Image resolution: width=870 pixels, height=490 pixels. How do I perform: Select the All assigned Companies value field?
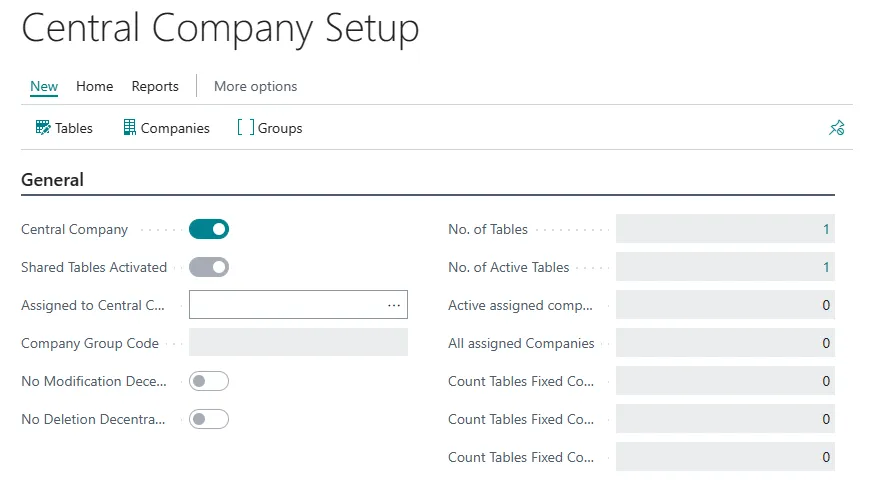click(x=725, y=343)
